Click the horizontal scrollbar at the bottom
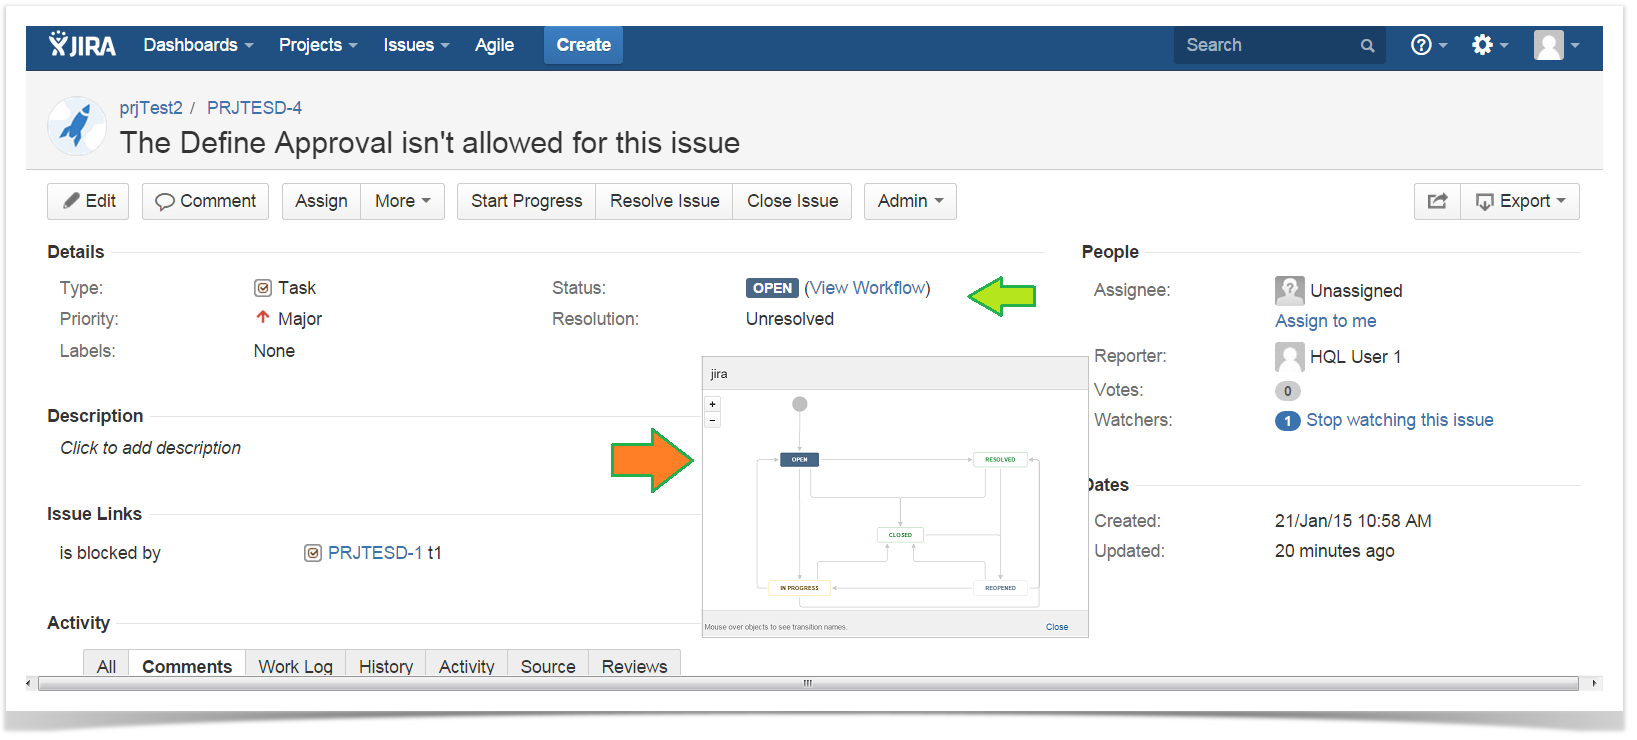1637x740 pixels. coord(807,684)
